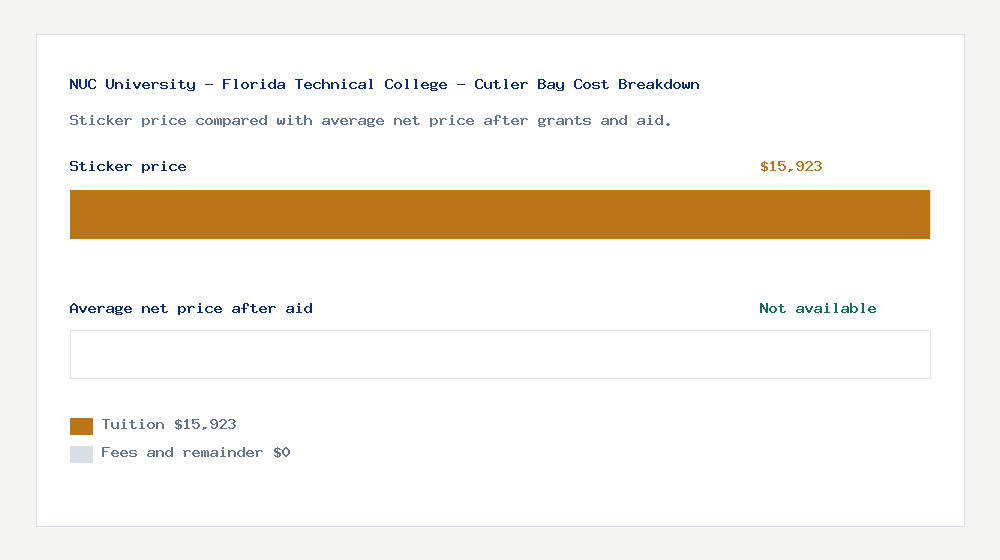Click Florida Technical College in the title
The height and width of the screenshot is (560, 1000).
pos(335,85)
